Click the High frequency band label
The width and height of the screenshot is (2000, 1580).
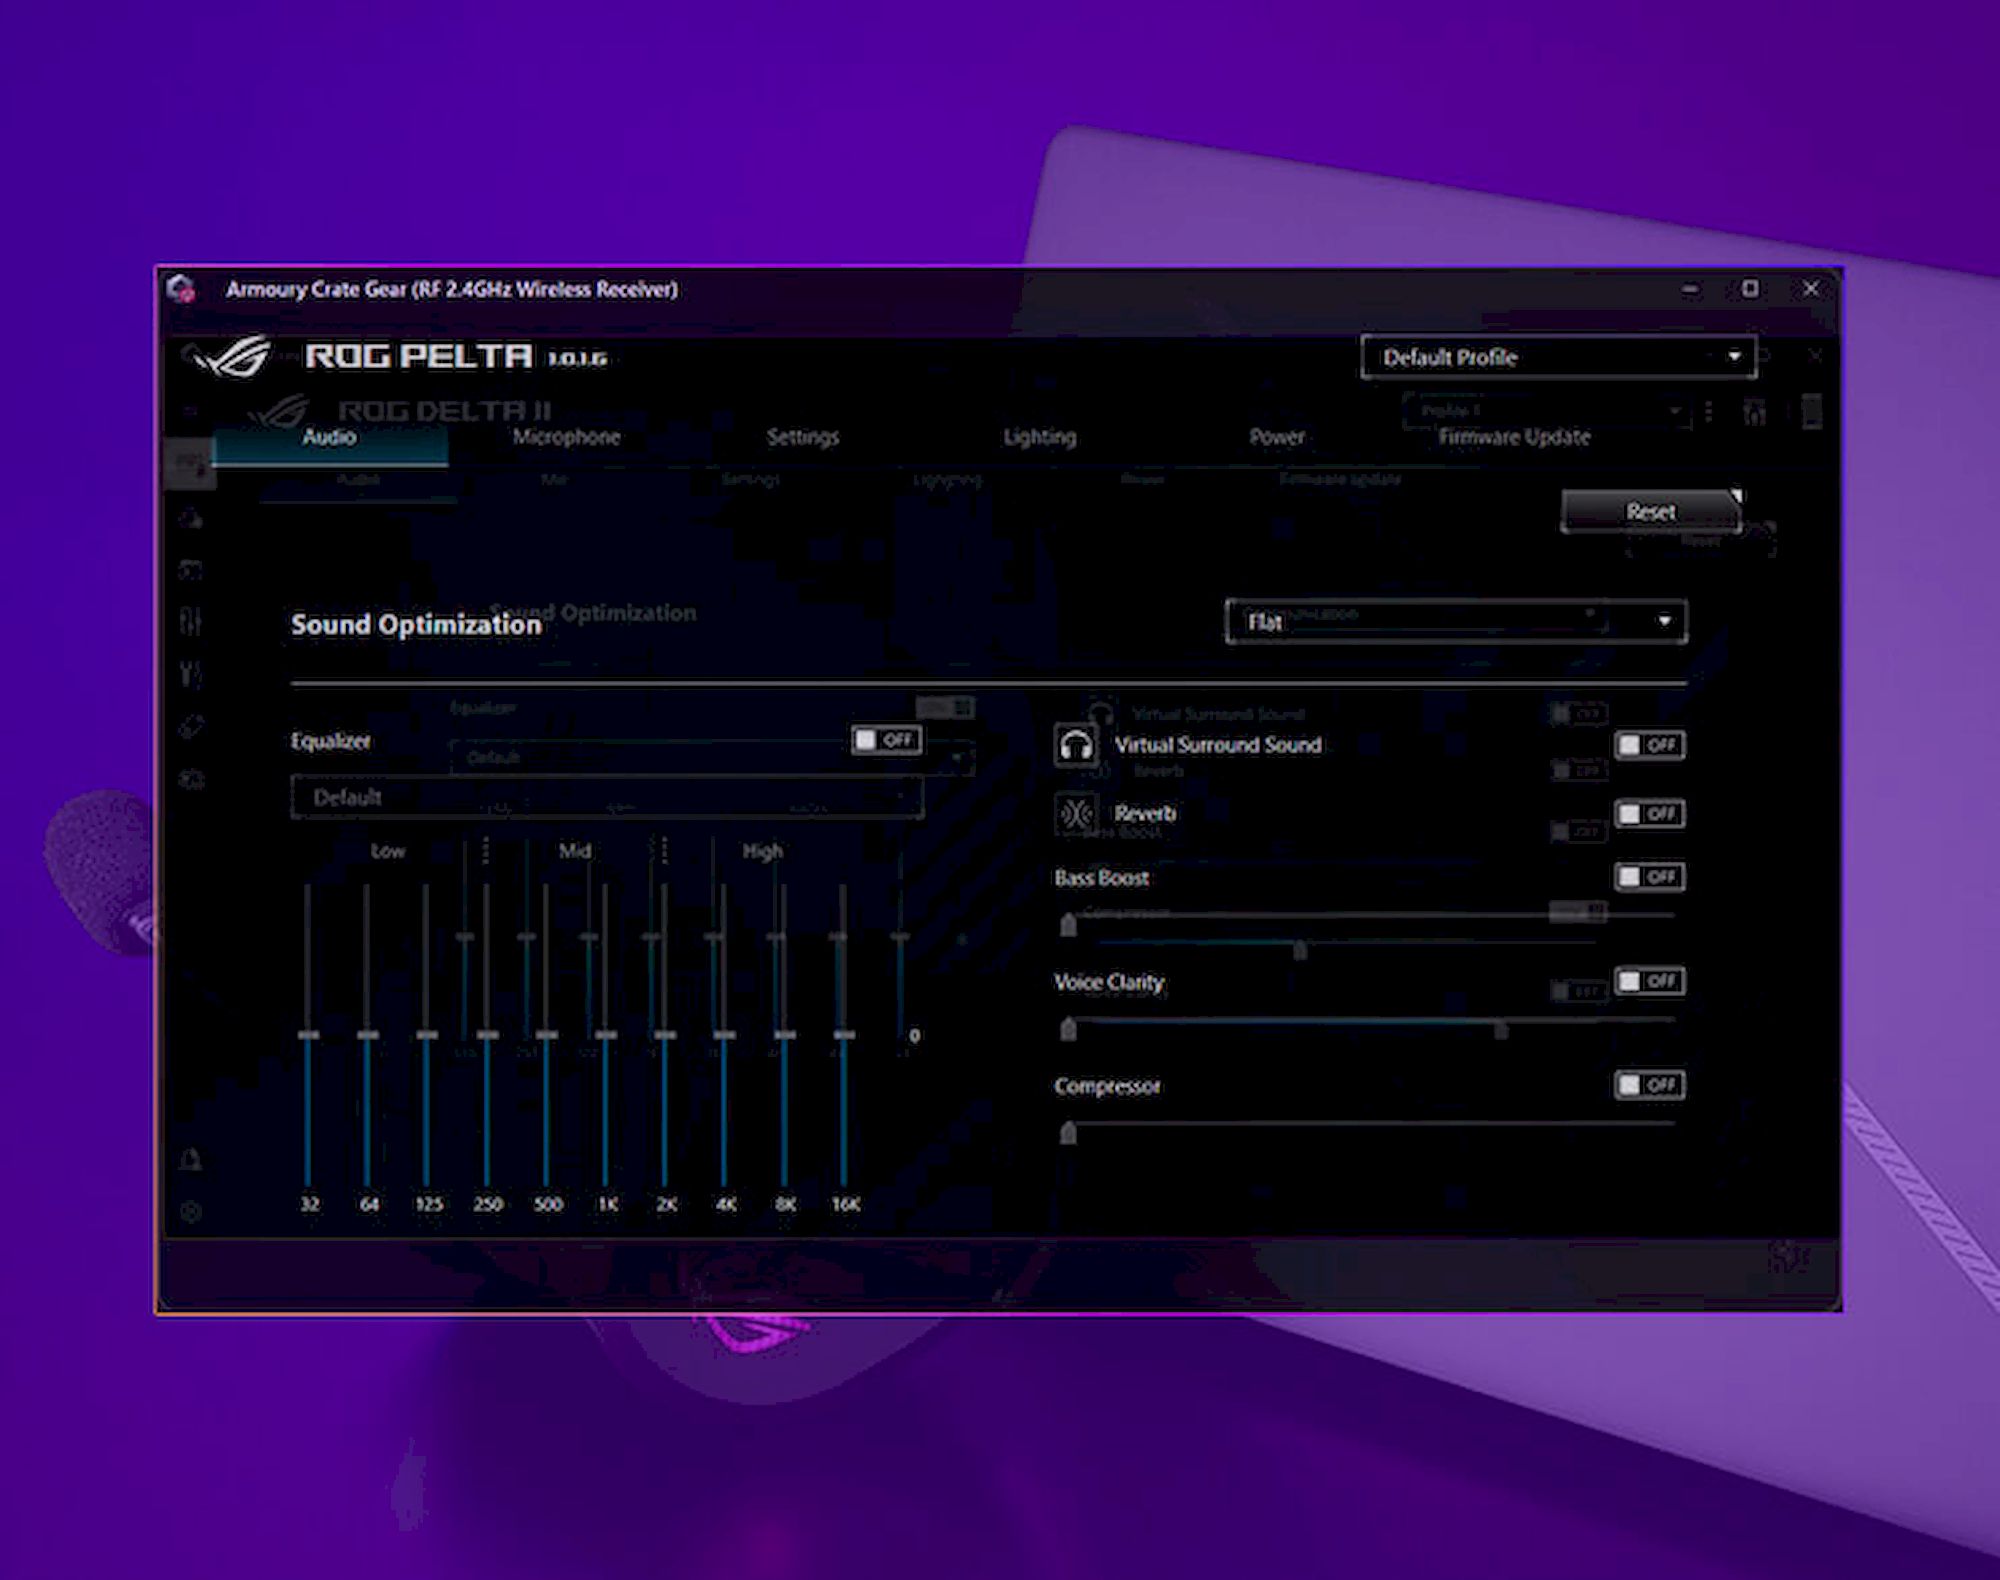[762, 851]
